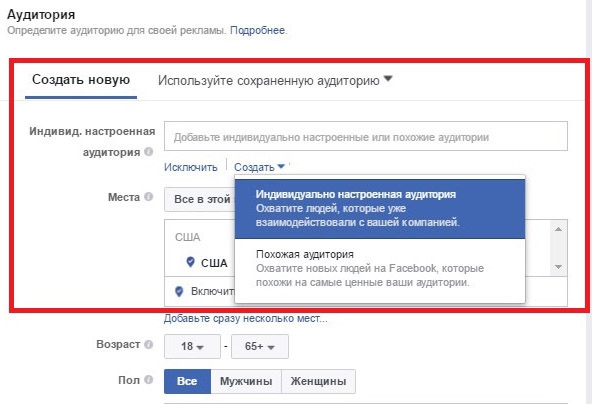Screen dimensions: 592x404
Task: Click location pin icon beside Включить
Action: pyautogui.click(x=179, y=291)
